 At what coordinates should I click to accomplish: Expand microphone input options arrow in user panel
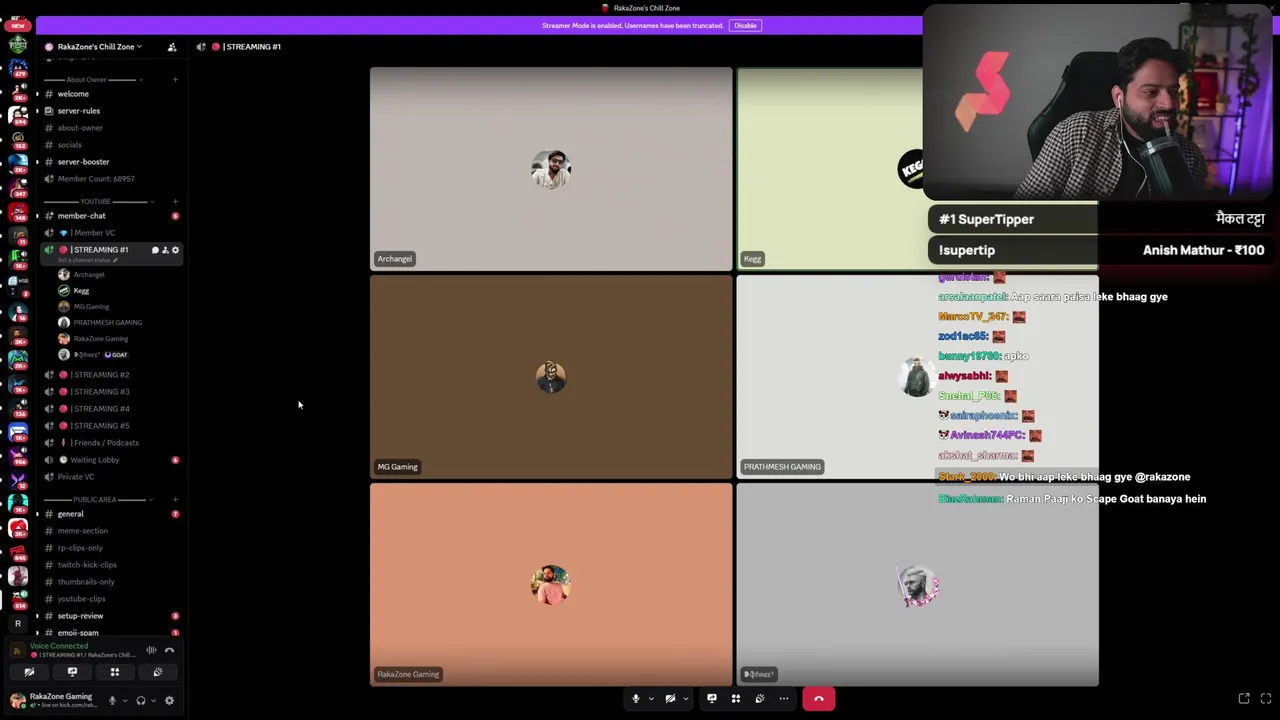point(124,701)
